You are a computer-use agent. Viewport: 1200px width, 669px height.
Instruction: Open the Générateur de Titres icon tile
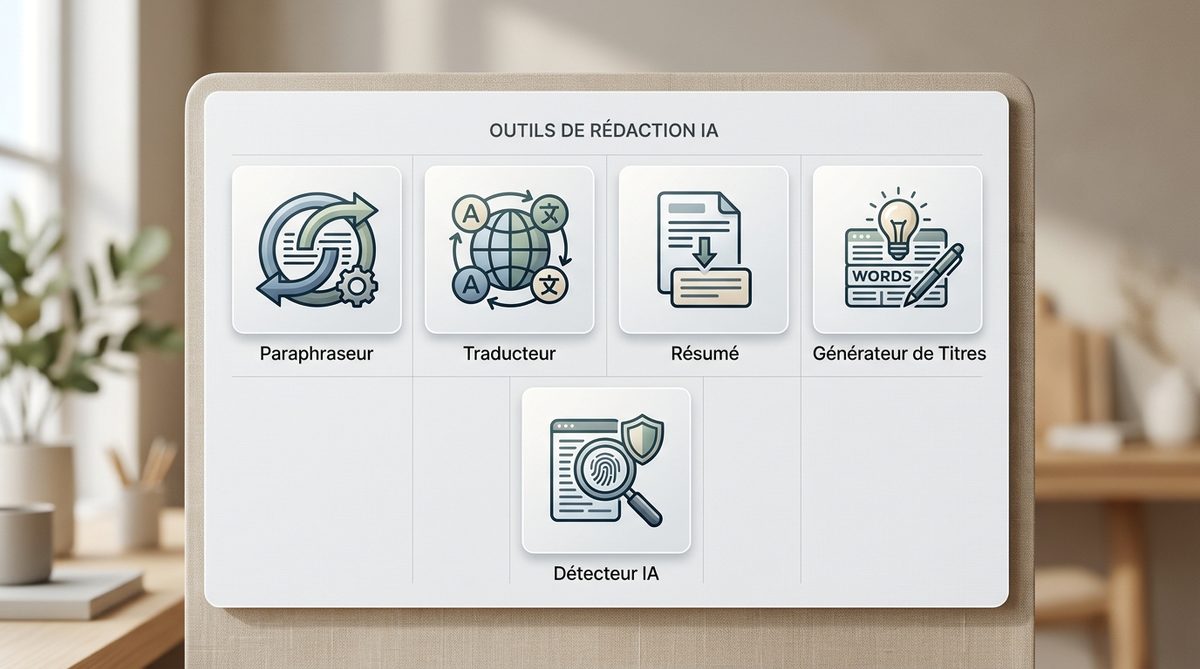coord(897,249)
